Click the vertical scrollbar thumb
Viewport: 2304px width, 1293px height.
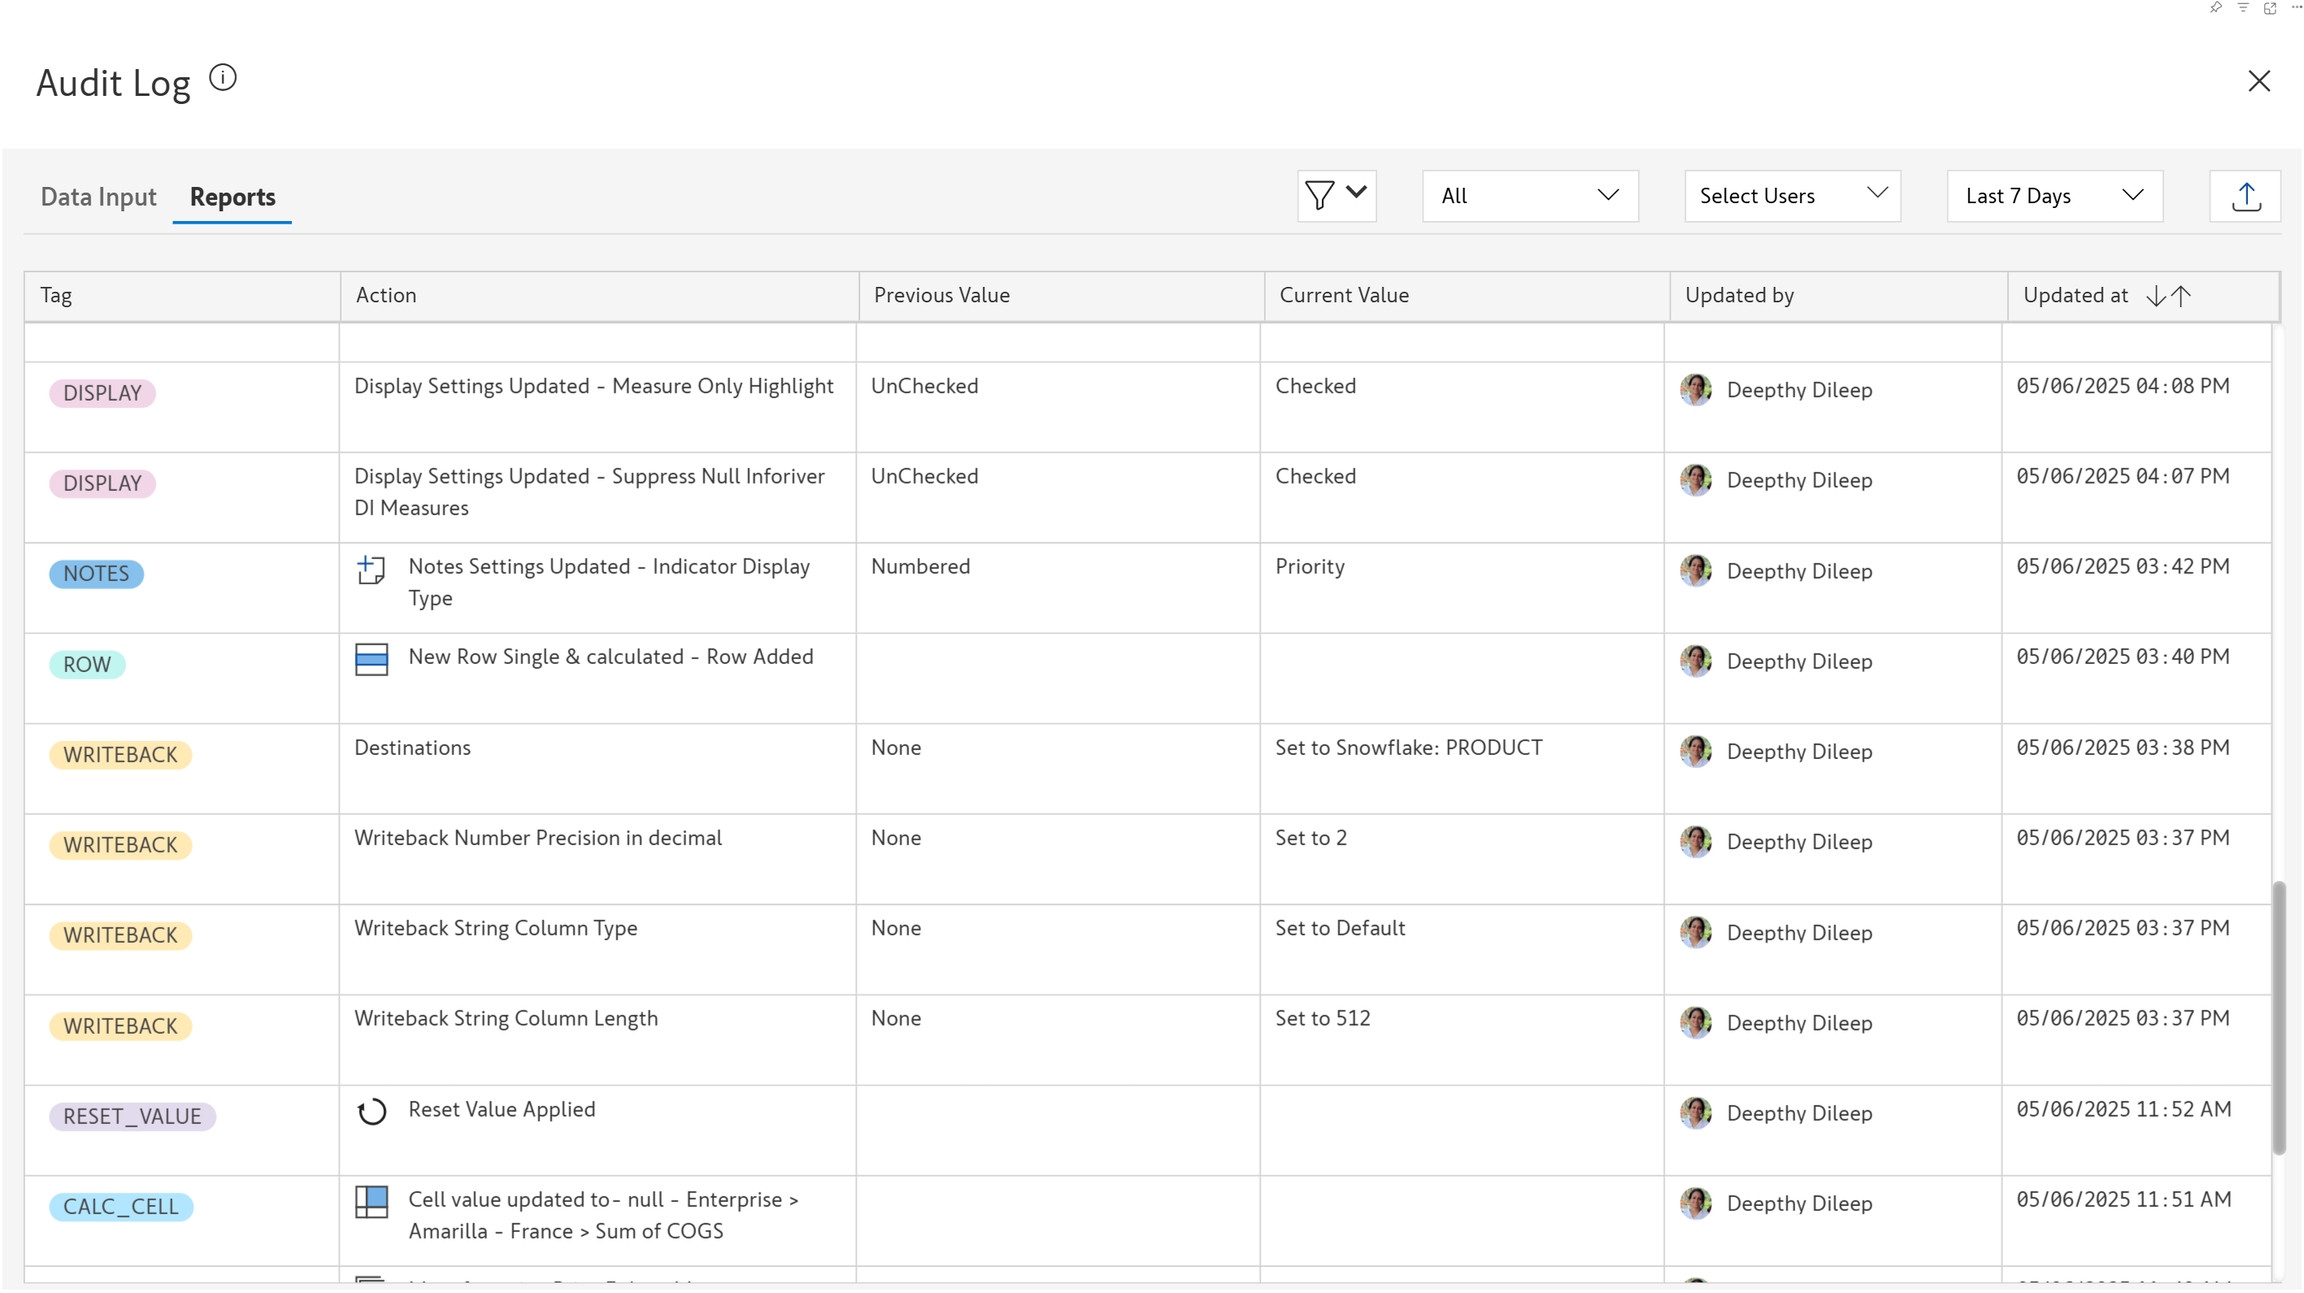coord(2279,1016)
